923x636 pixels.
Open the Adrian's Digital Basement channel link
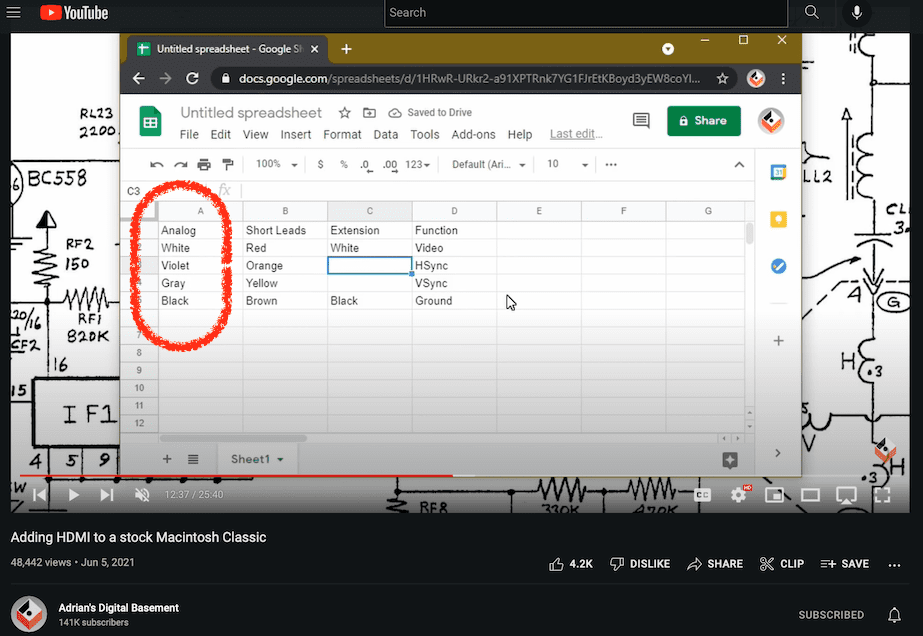point(118,608)
